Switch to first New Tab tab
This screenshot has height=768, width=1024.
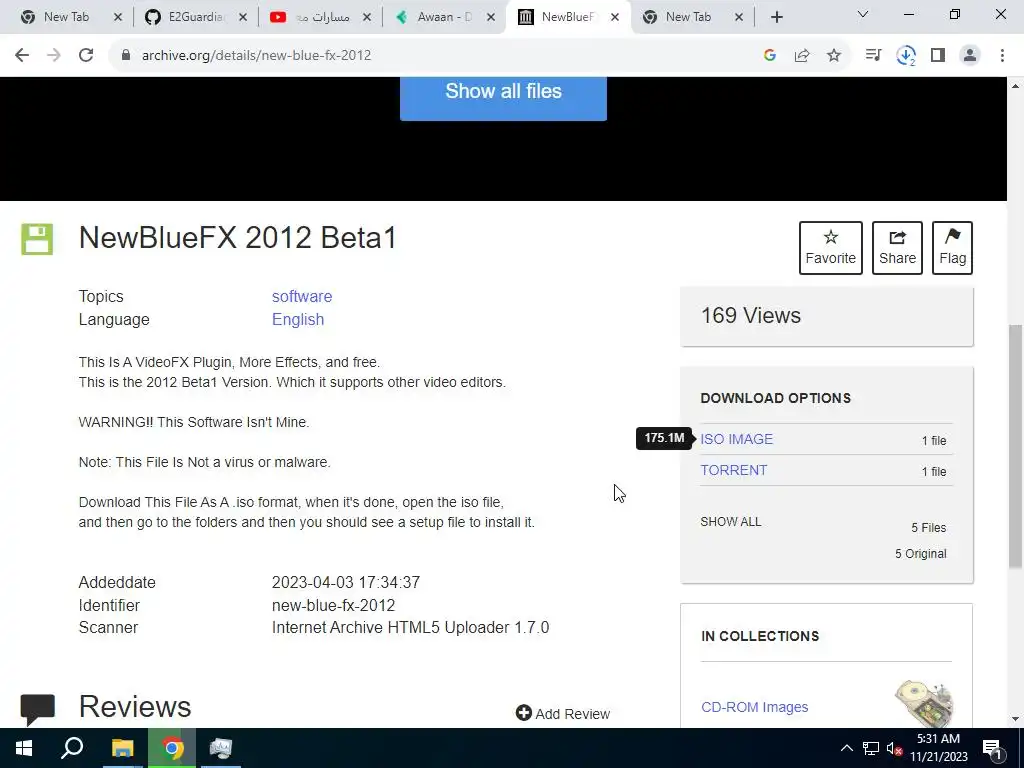[65, 17]
